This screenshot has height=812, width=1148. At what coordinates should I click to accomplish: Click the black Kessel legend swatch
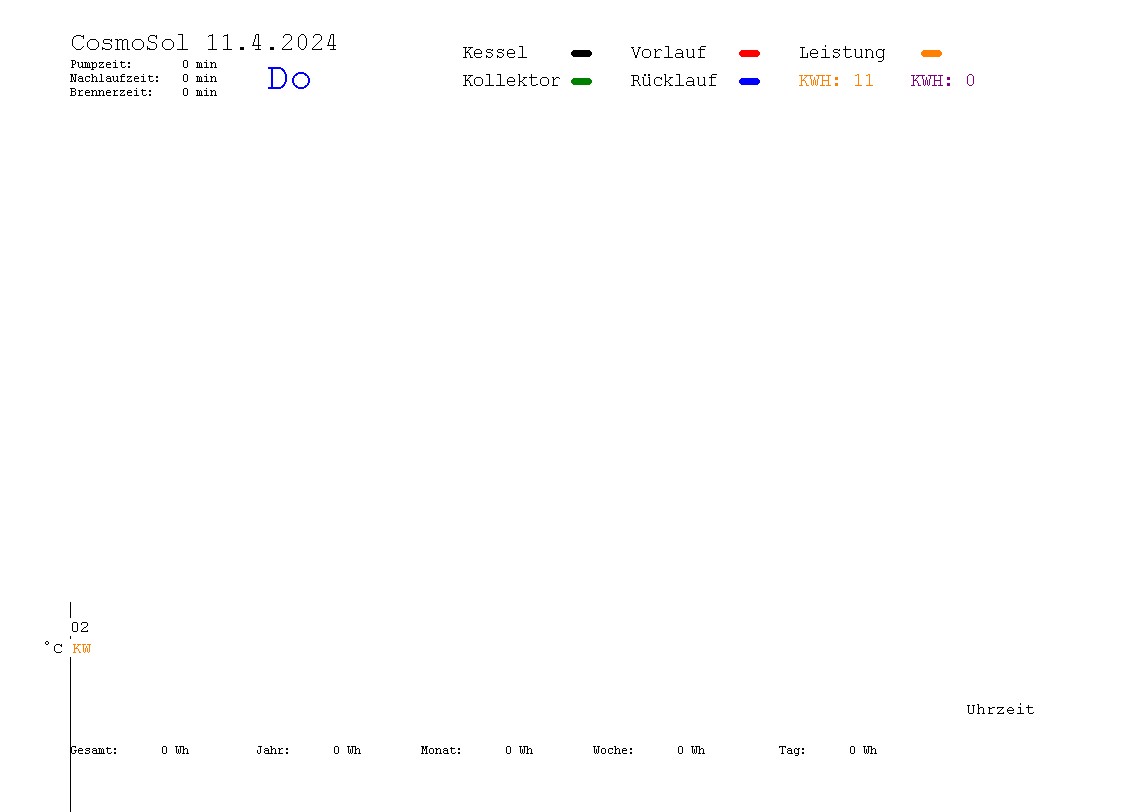click(x=581, y=53)
